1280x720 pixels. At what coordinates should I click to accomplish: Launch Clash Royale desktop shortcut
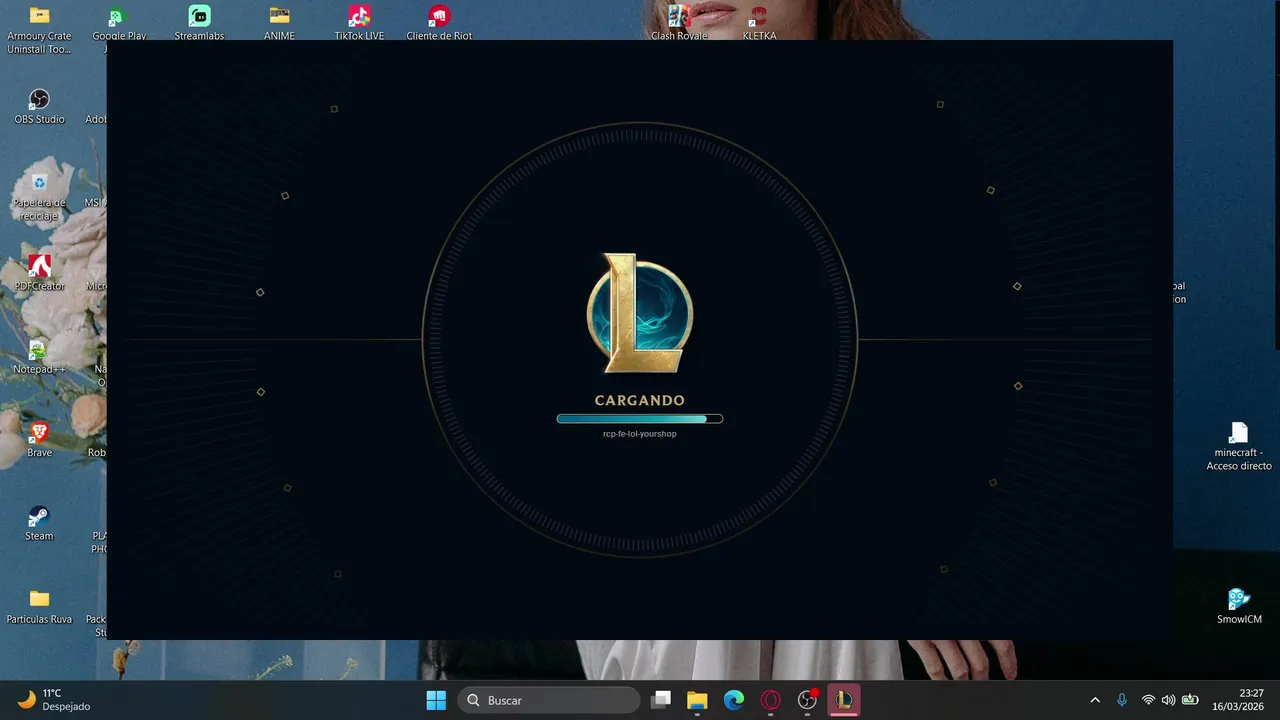point(679,23)
